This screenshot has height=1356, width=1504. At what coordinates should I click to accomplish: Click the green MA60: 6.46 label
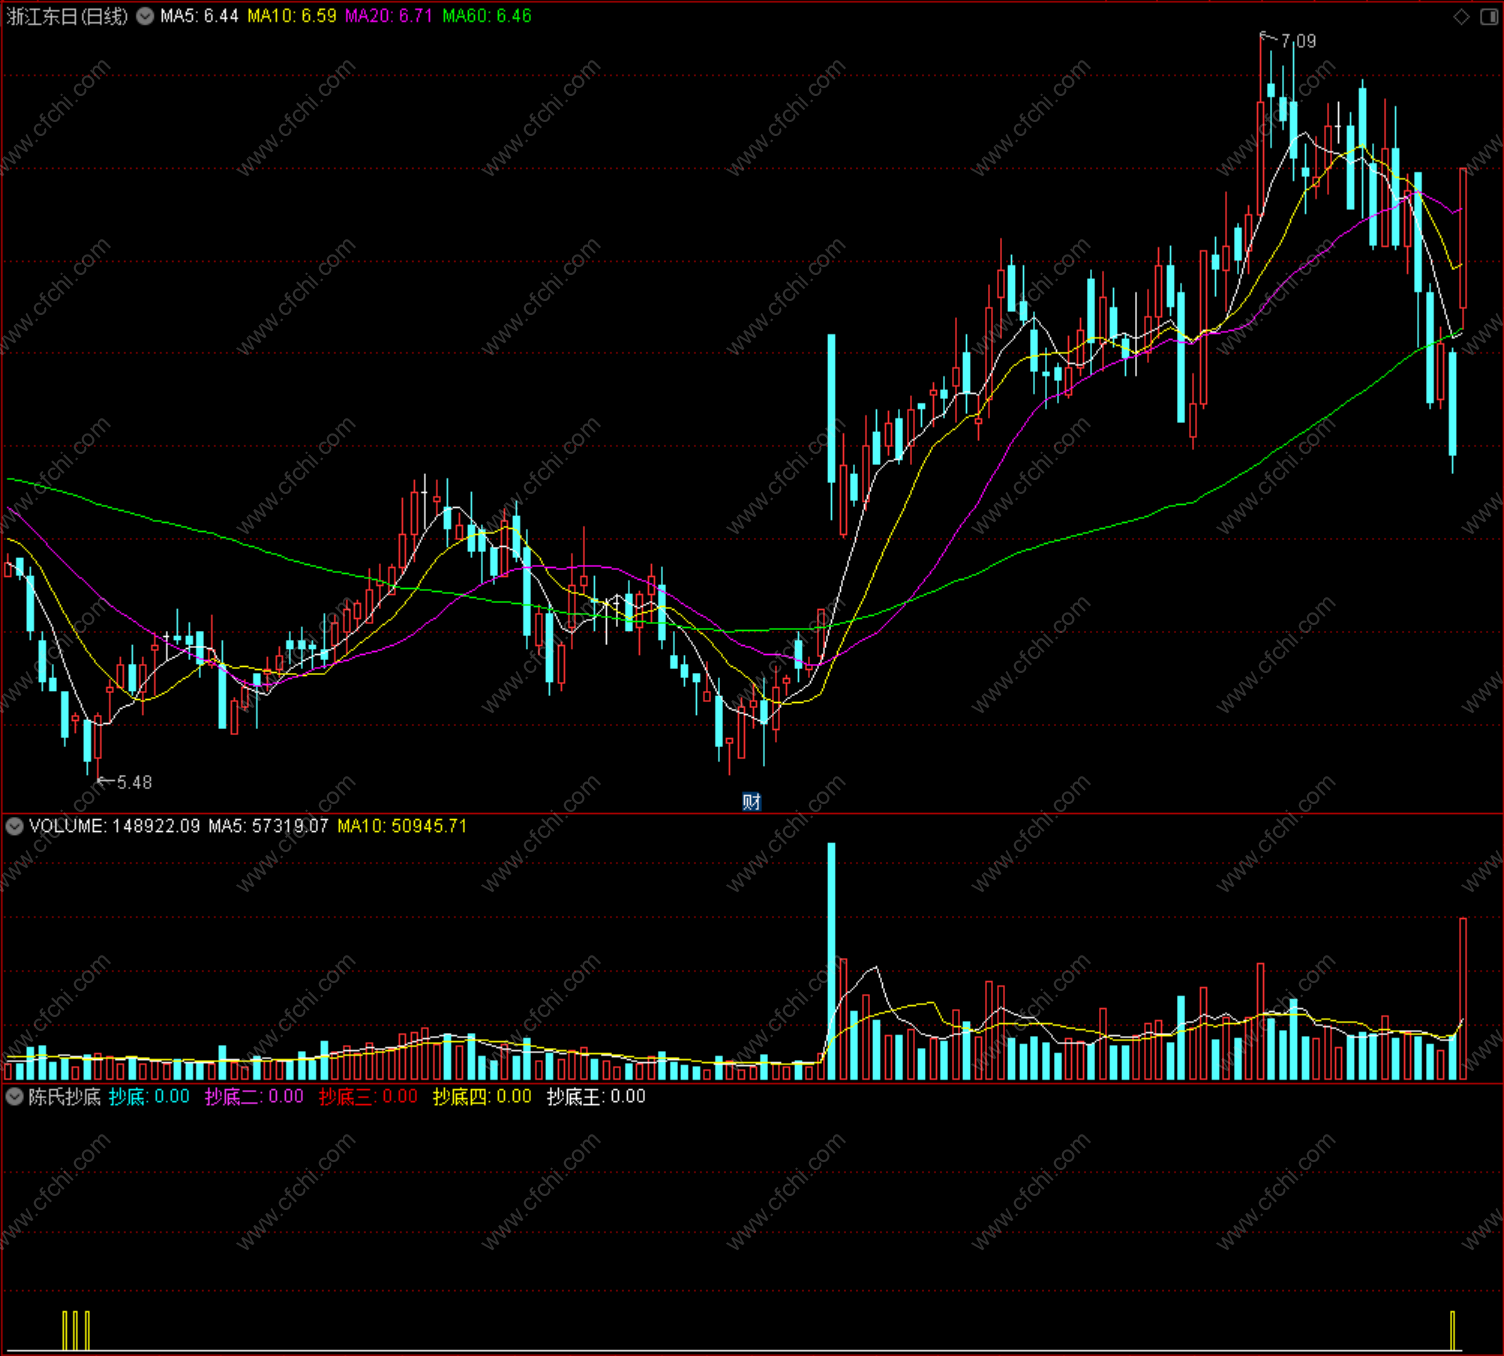[x=487, y=16]
